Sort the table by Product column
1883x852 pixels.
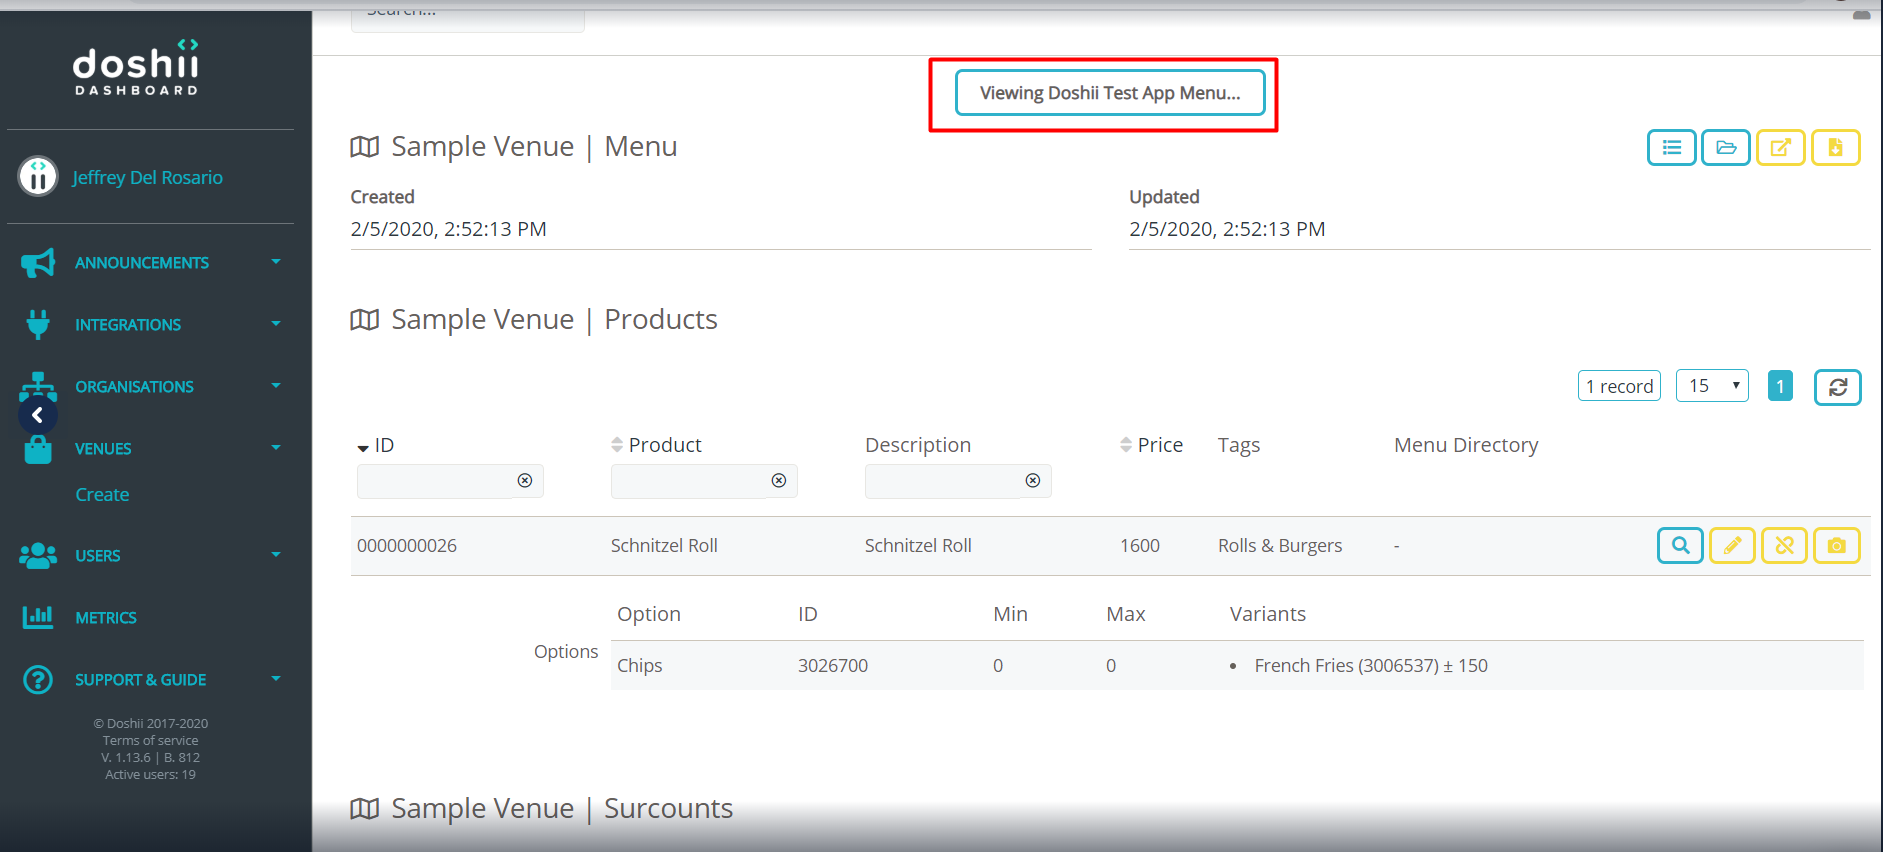click(656, 445)
